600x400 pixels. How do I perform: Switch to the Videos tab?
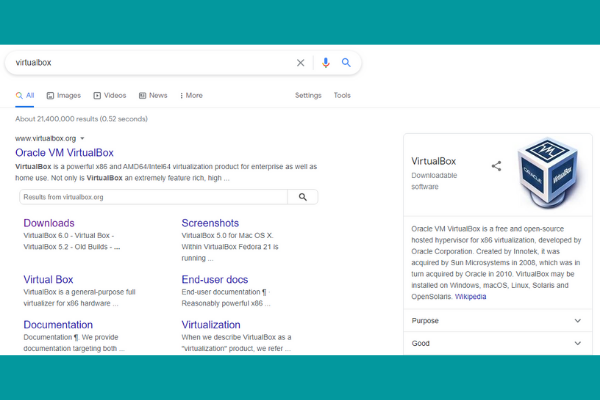110,95
